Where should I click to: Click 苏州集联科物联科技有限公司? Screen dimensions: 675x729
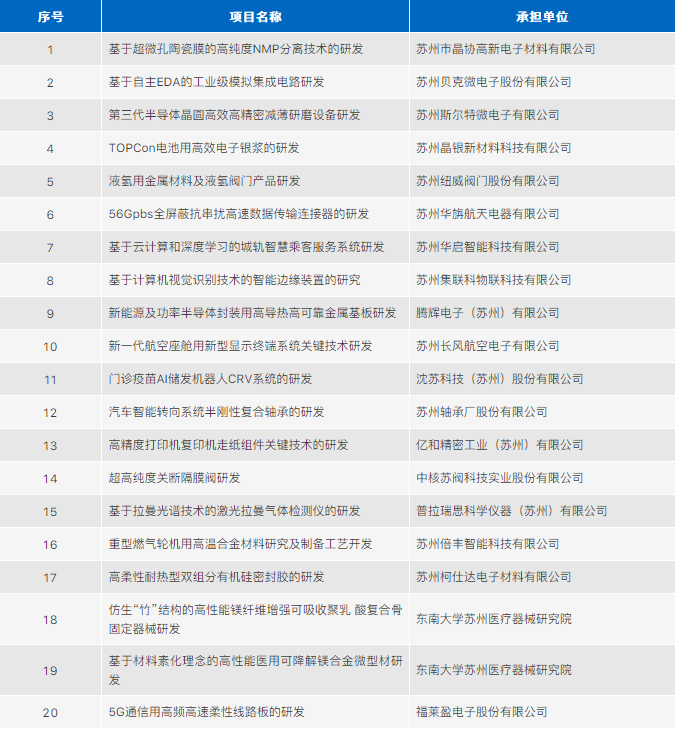tap(493, 280)
